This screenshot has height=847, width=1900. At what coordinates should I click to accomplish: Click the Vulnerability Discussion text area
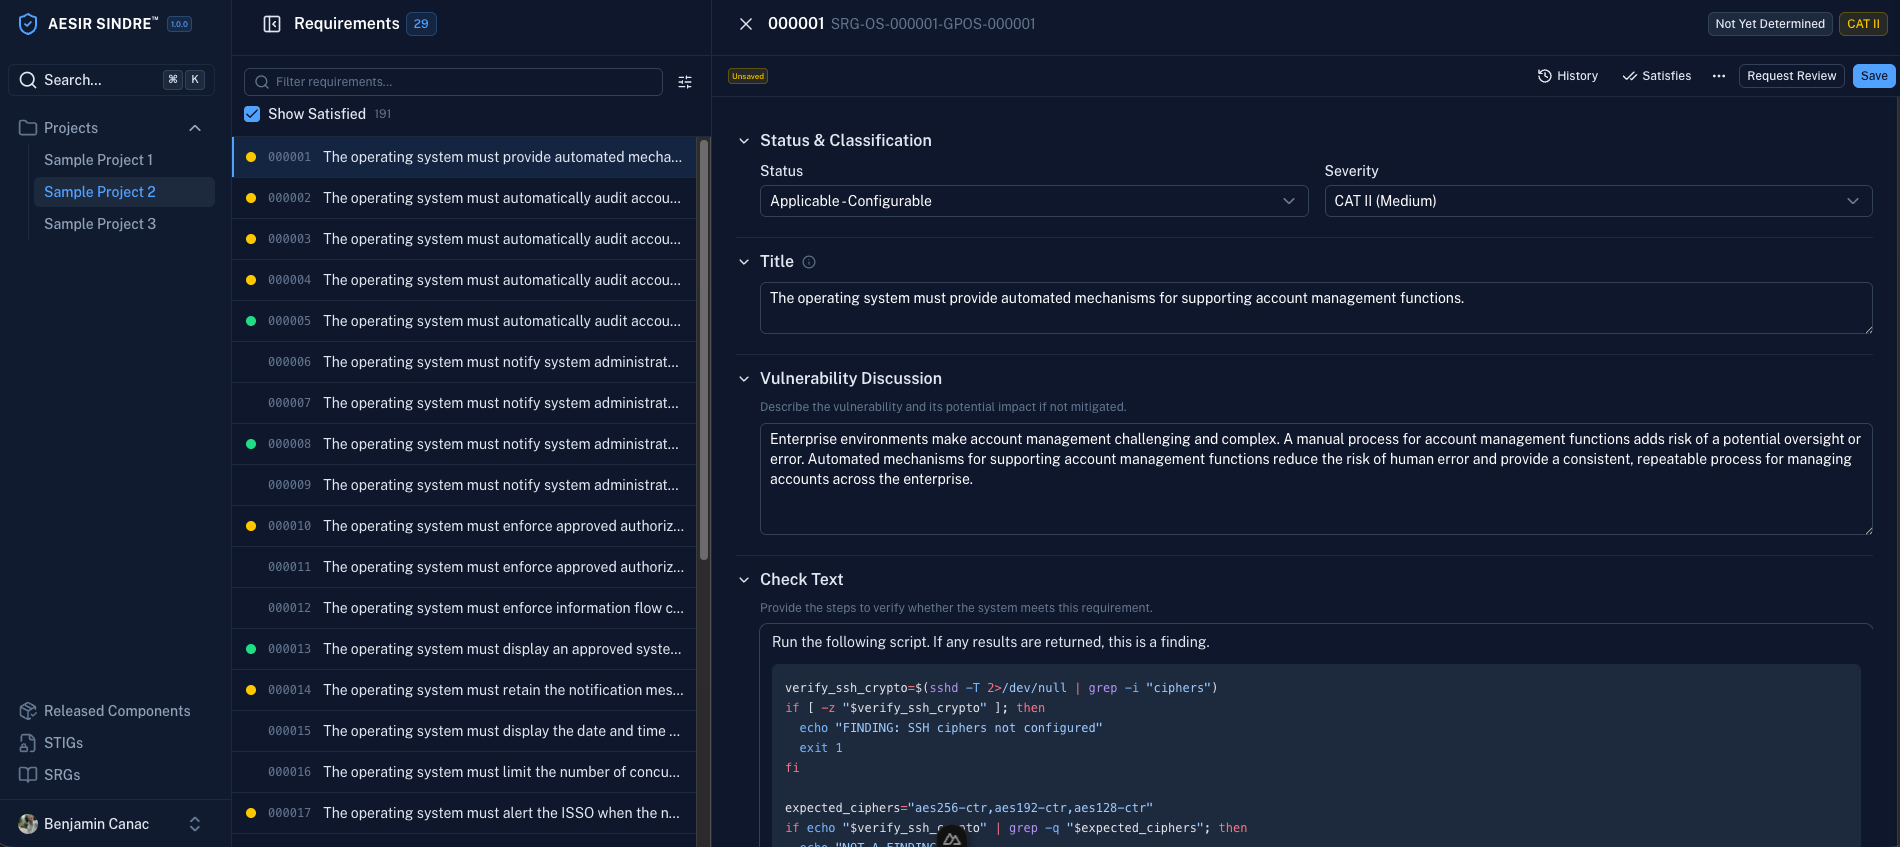1316,479
